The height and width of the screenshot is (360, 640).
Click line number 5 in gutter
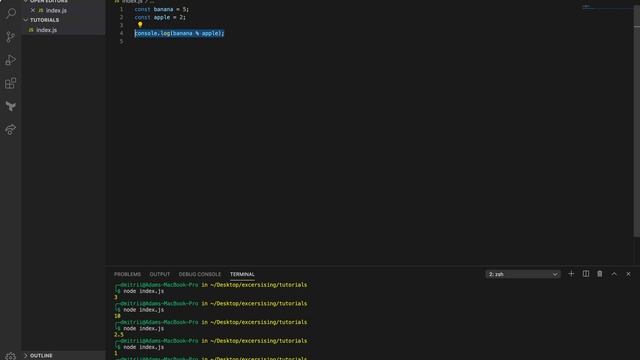coord(121,41)
